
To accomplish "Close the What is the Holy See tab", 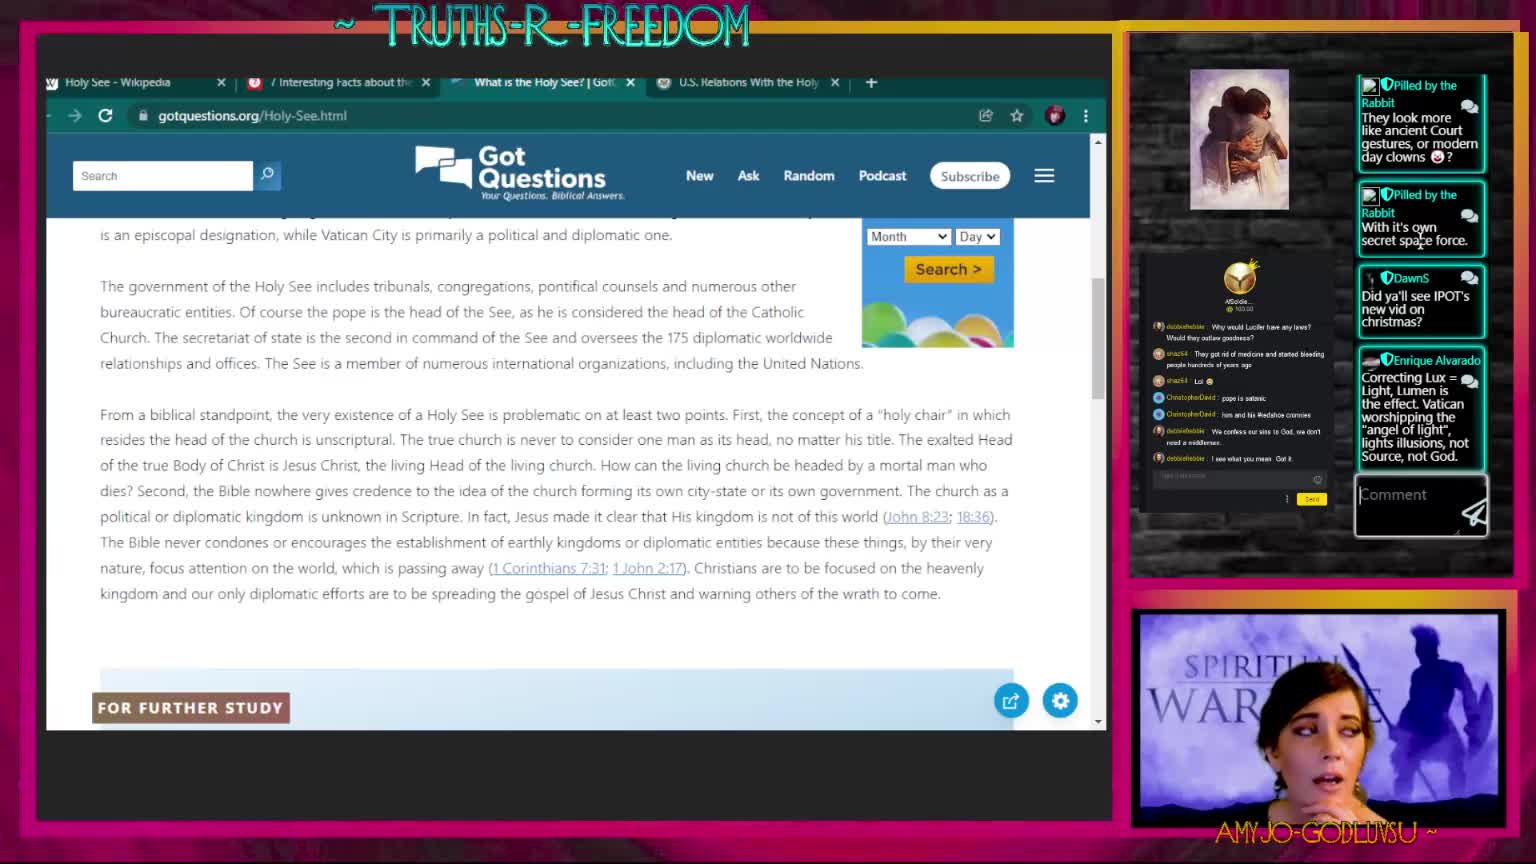I will click(630, 83).
